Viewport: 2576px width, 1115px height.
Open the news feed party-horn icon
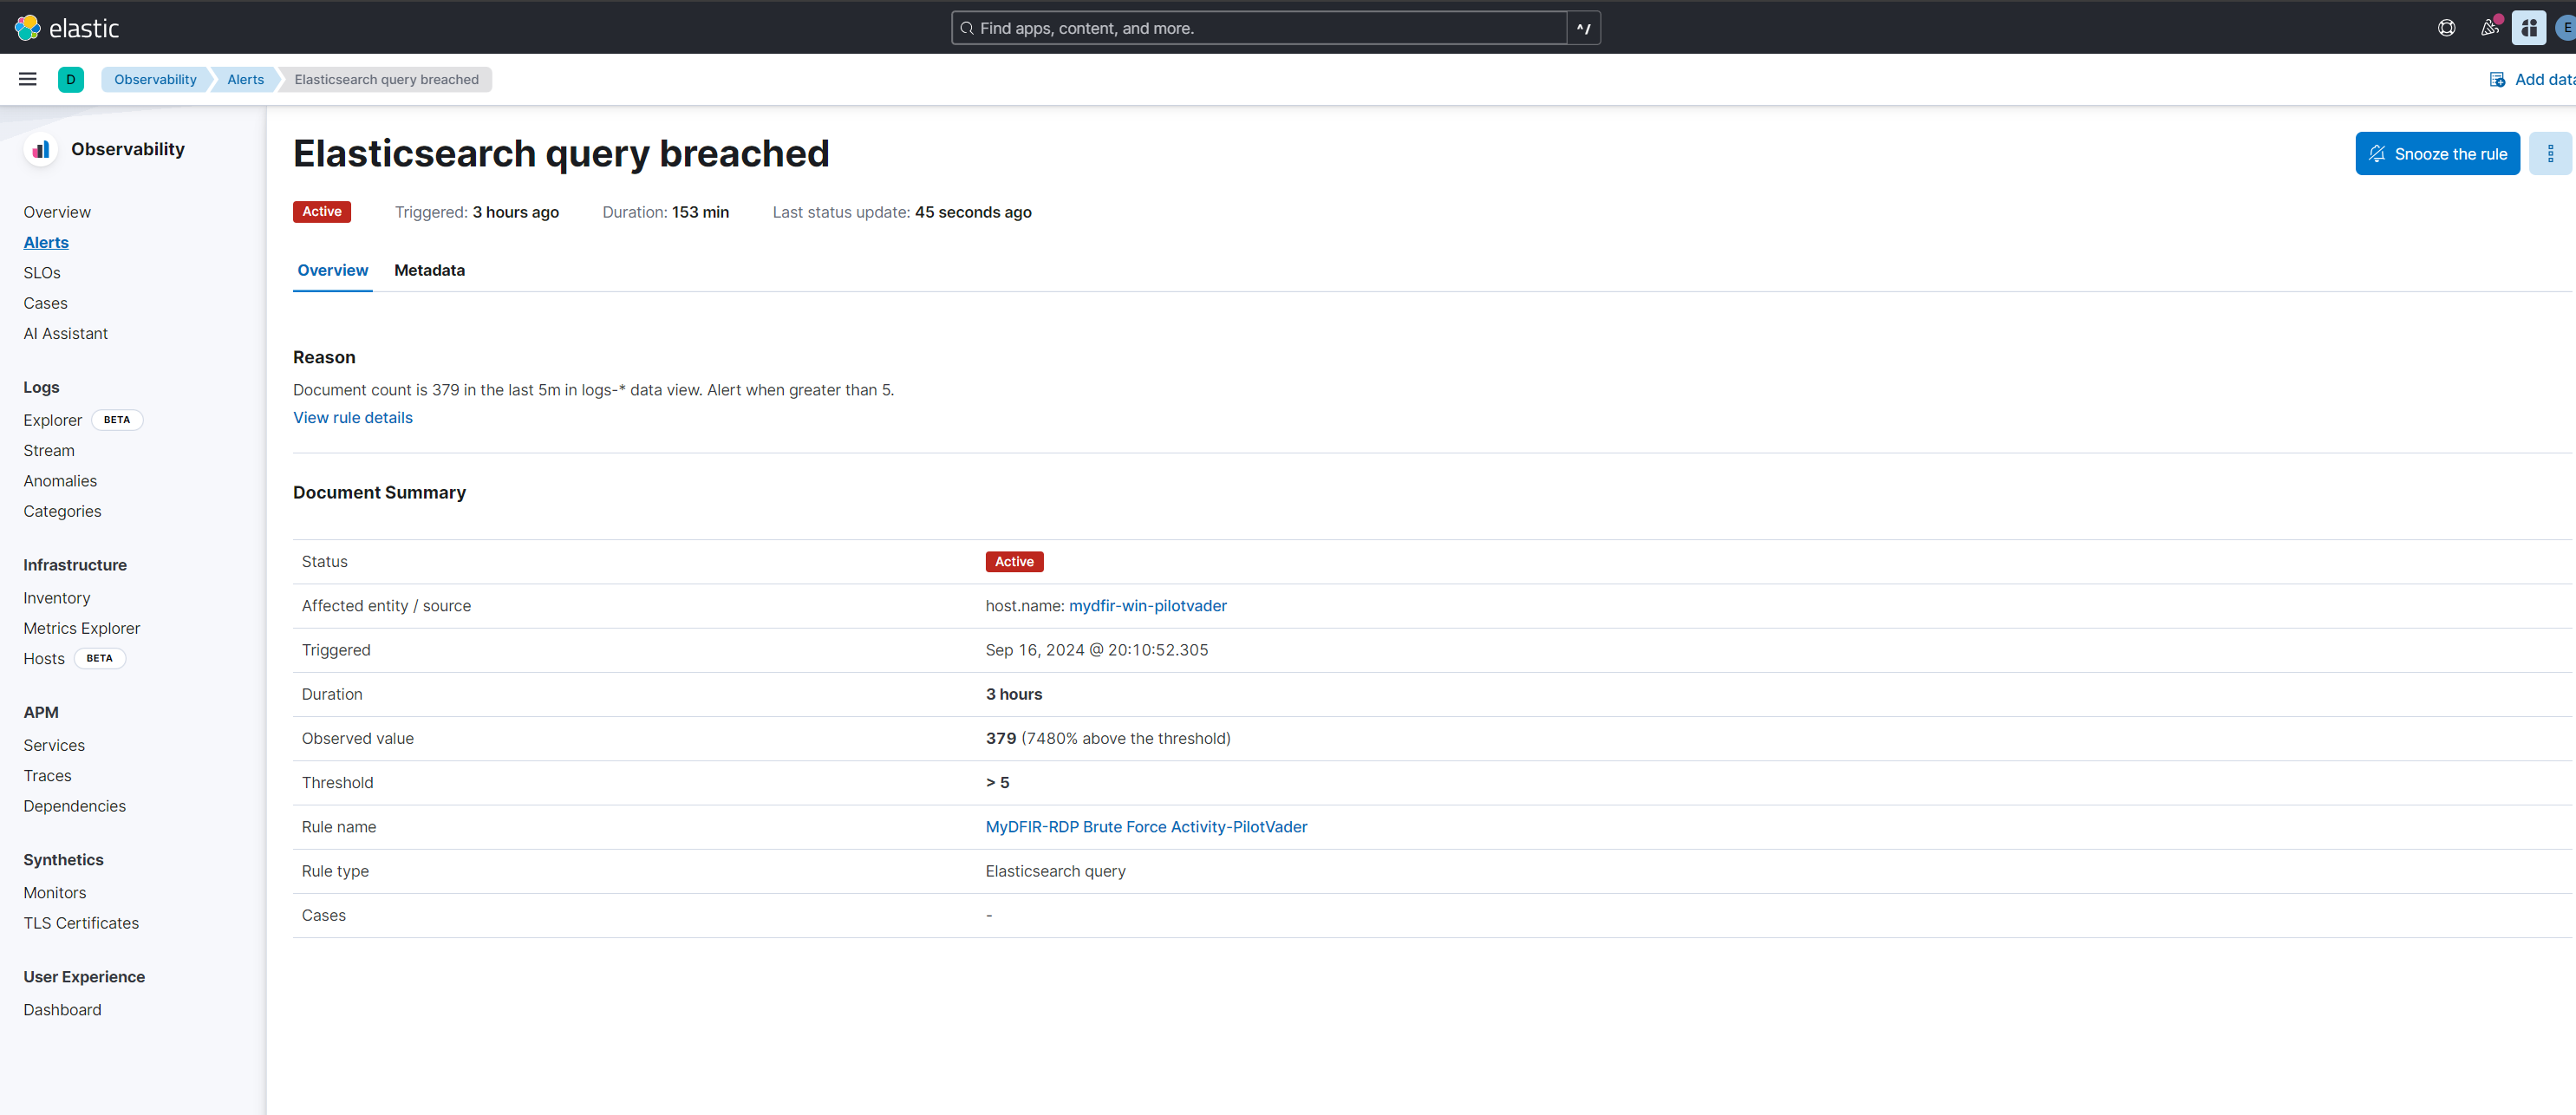pyautogui.click(x=2489, y=27)
